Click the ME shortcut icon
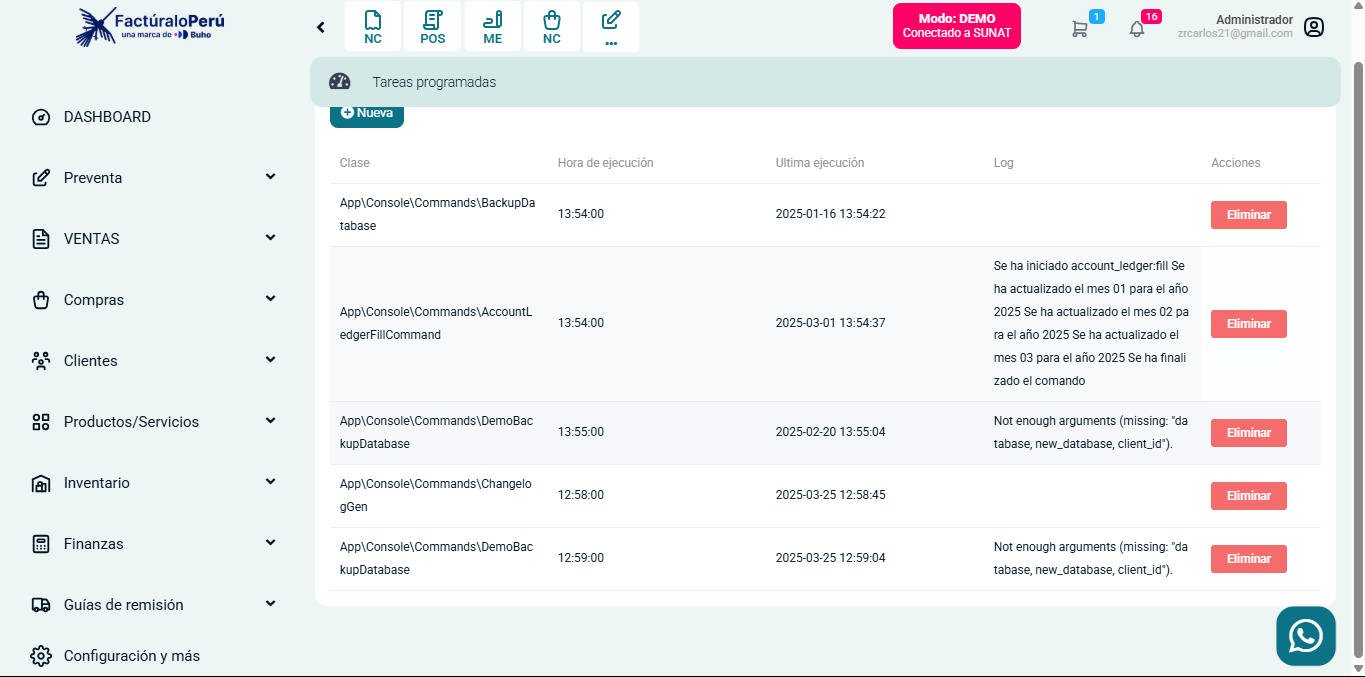The image size is (1365, 677). (492, 27)
